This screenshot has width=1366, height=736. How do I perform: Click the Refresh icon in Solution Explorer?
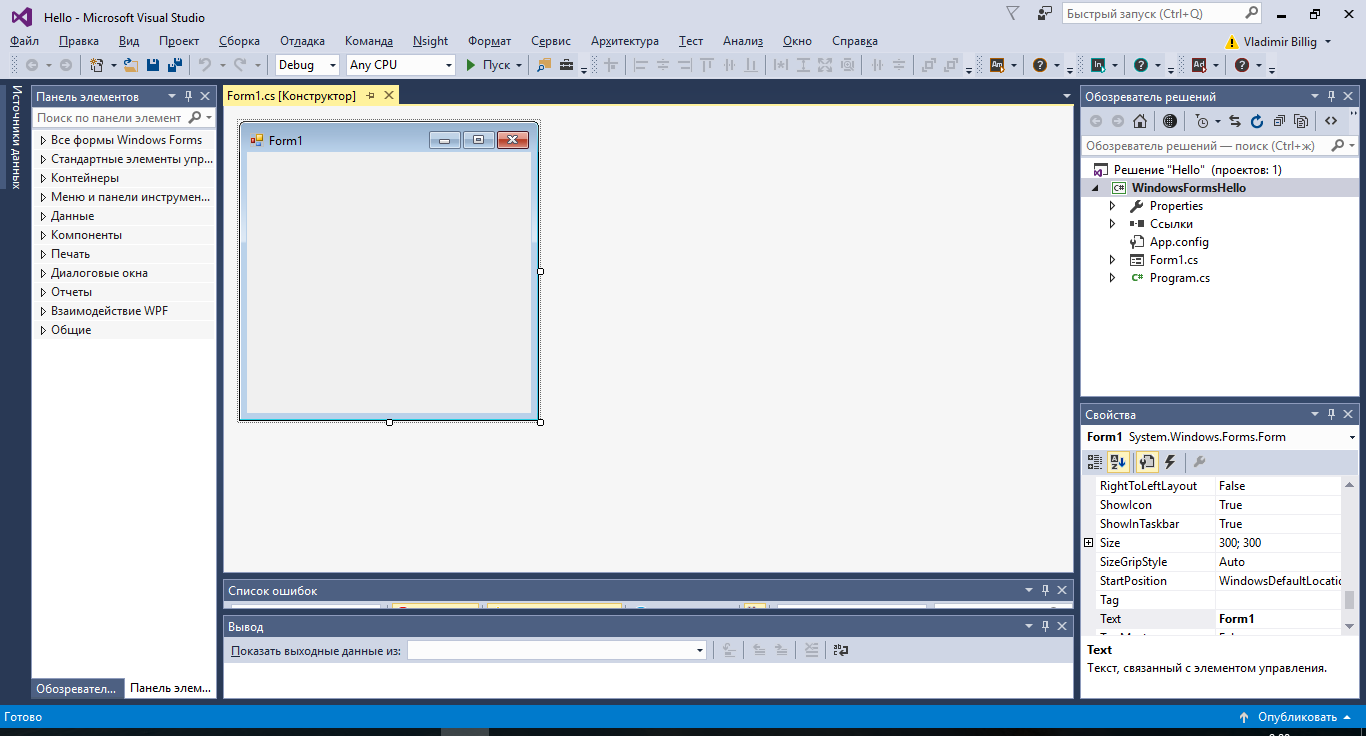[1256, 121]
